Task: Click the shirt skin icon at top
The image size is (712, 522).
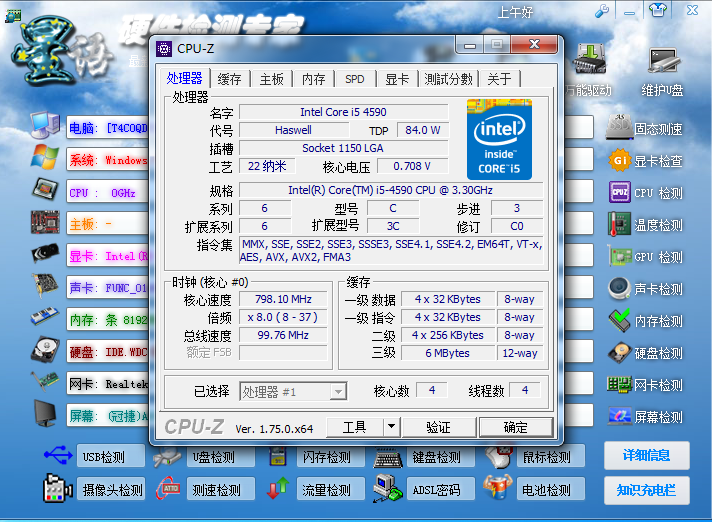Action: coord(658,10)
